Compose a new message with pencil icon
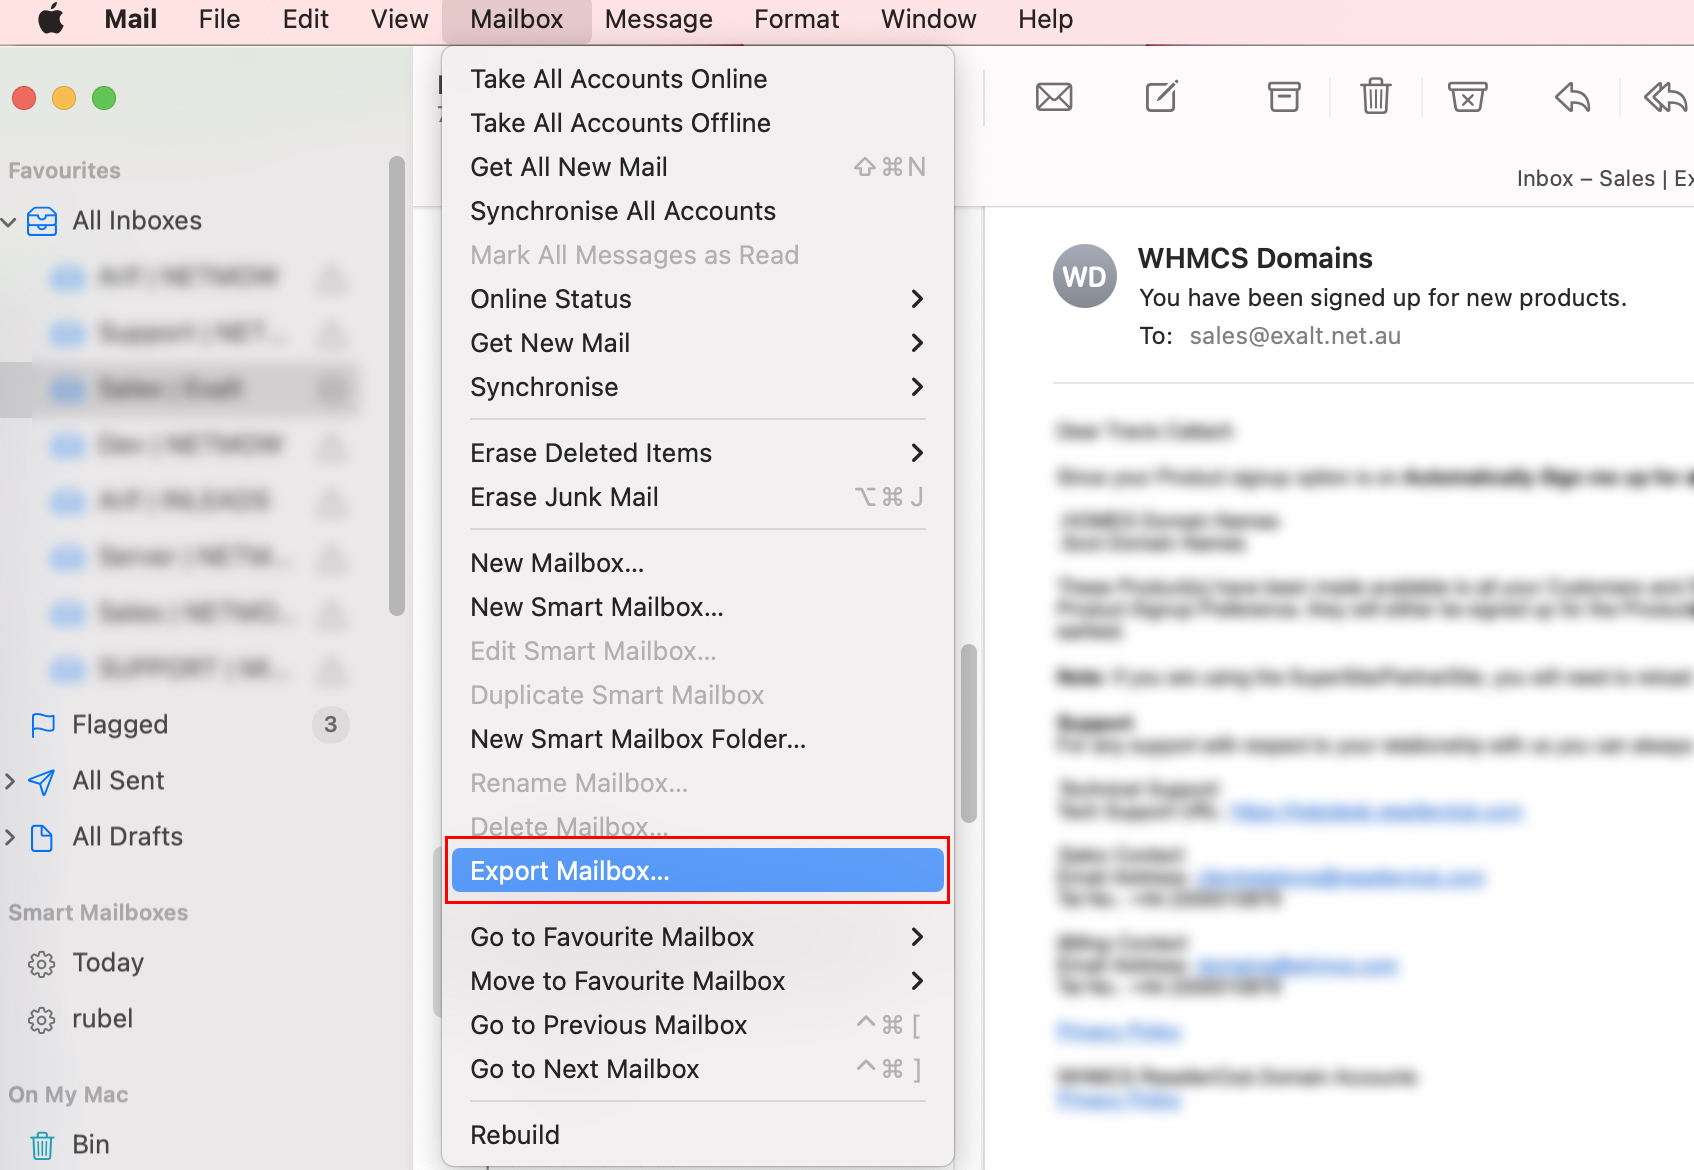 click(1161, 96)
